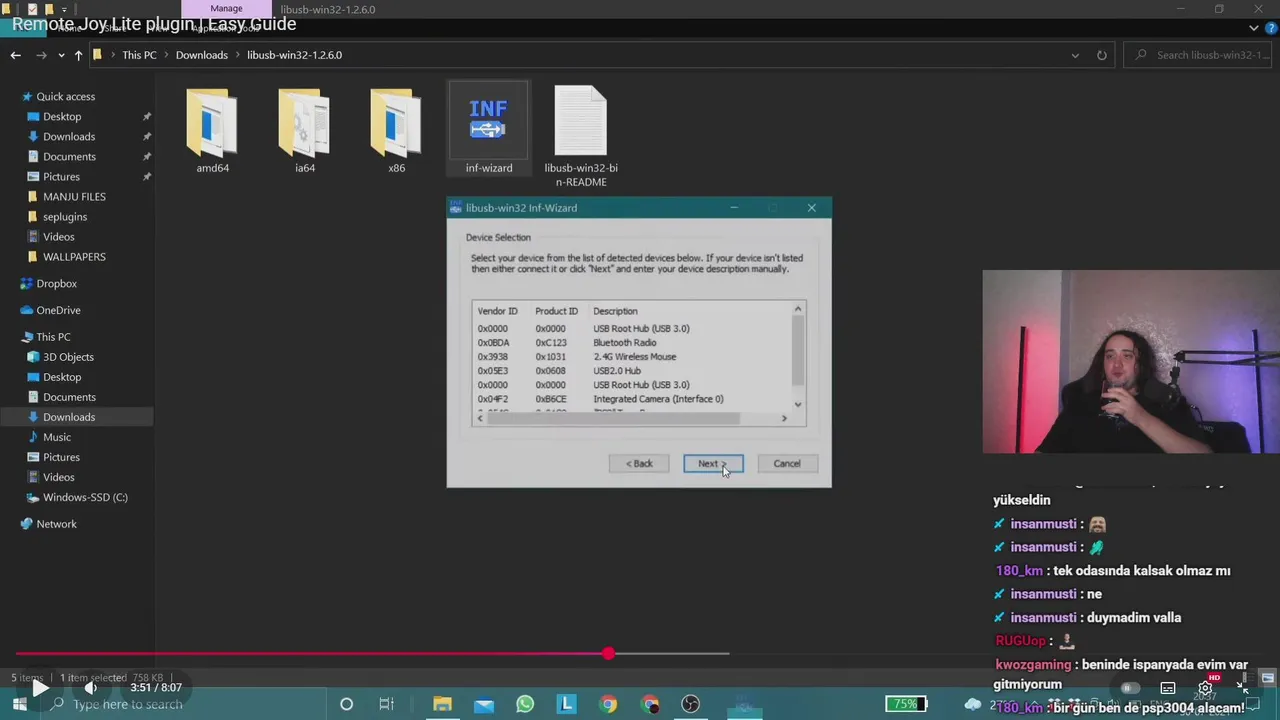This screenshot has height=720, width=1280.
Task: Open the amd64 folder
Action: pyautogui.click(x=212, y=131)
